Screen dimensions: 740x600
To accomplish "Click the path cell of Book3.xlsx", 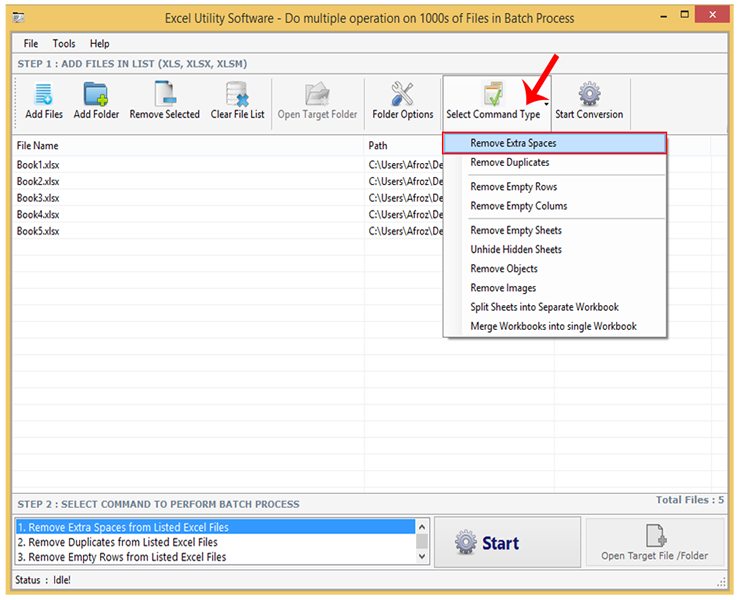I will (405, 198).
